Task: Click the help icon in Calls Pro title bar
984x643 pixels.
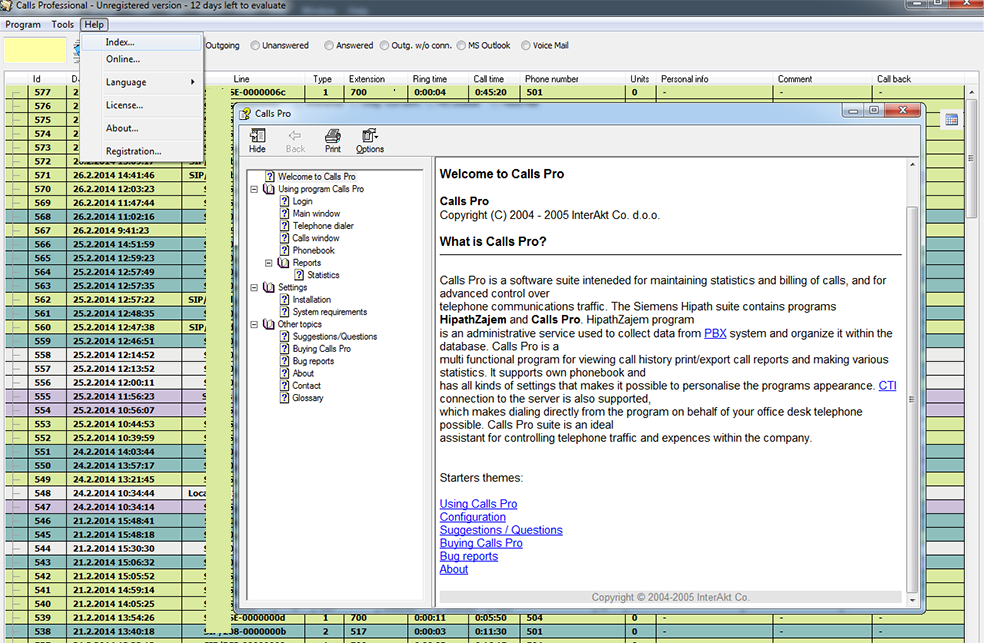Action: (245, 114)
